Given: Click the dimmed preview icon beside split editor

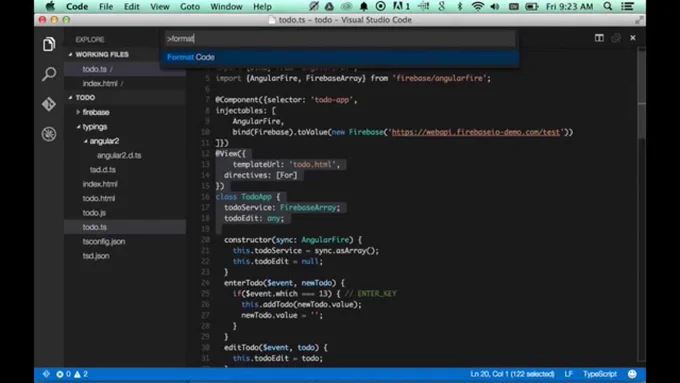Looking at the screenshot, I should tap(616, 38).
